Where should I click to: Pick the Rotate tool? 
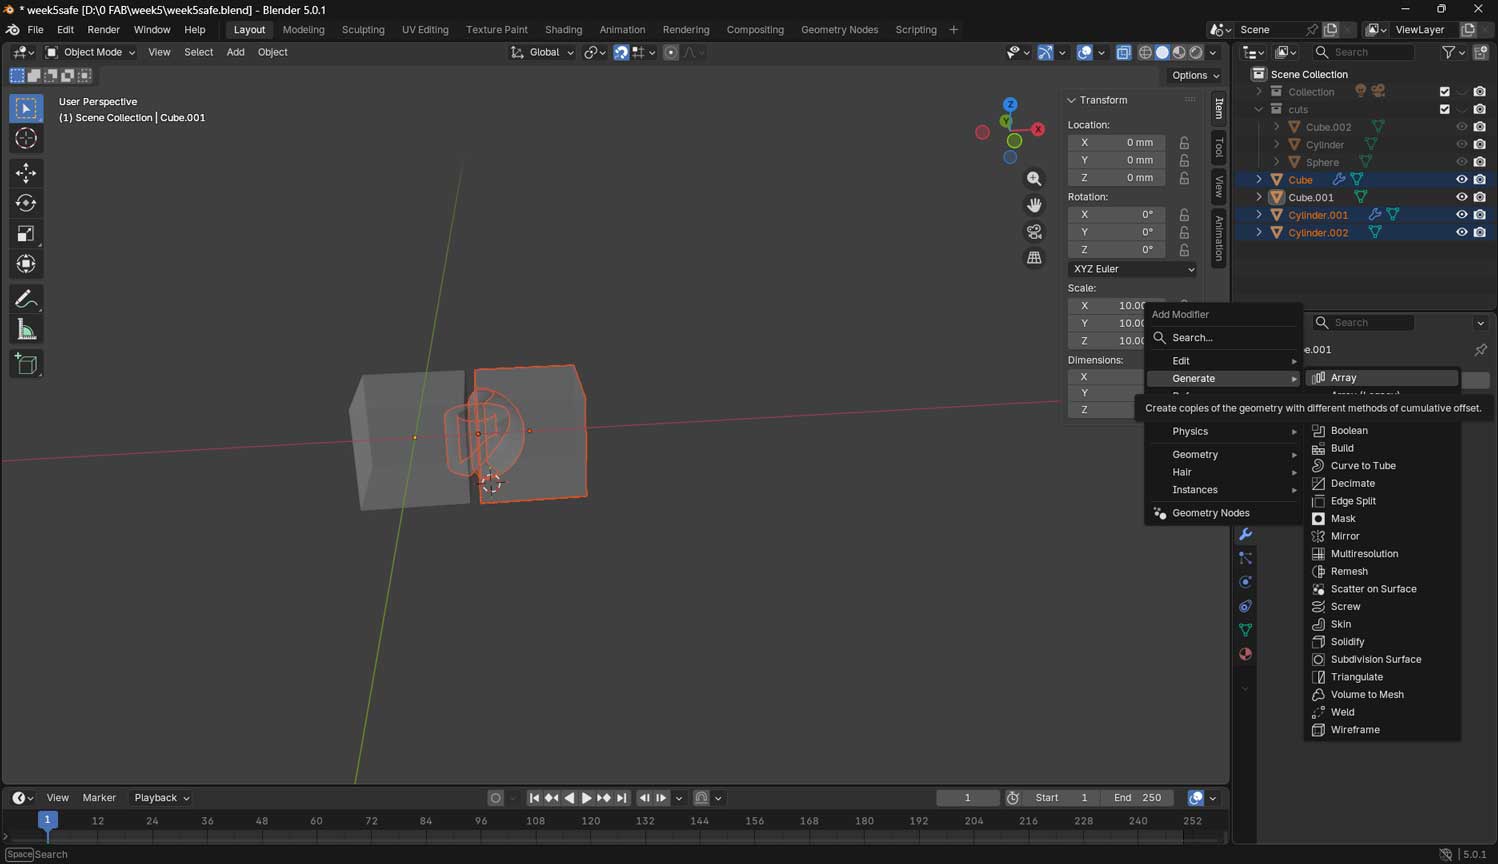point(26,203)
